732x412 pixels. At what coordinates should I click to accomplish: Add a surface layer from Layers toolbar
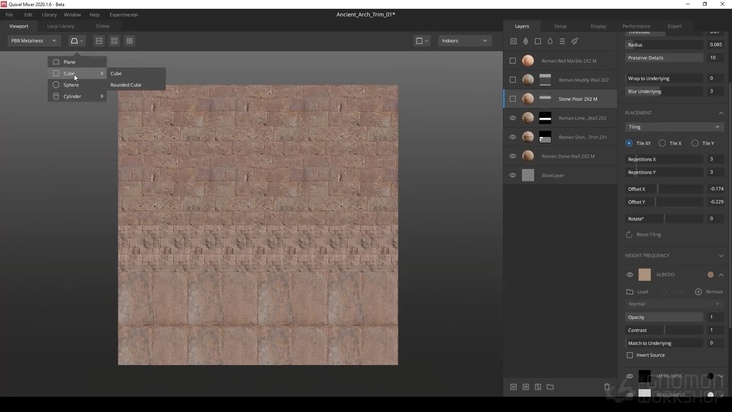click(514, 42)
